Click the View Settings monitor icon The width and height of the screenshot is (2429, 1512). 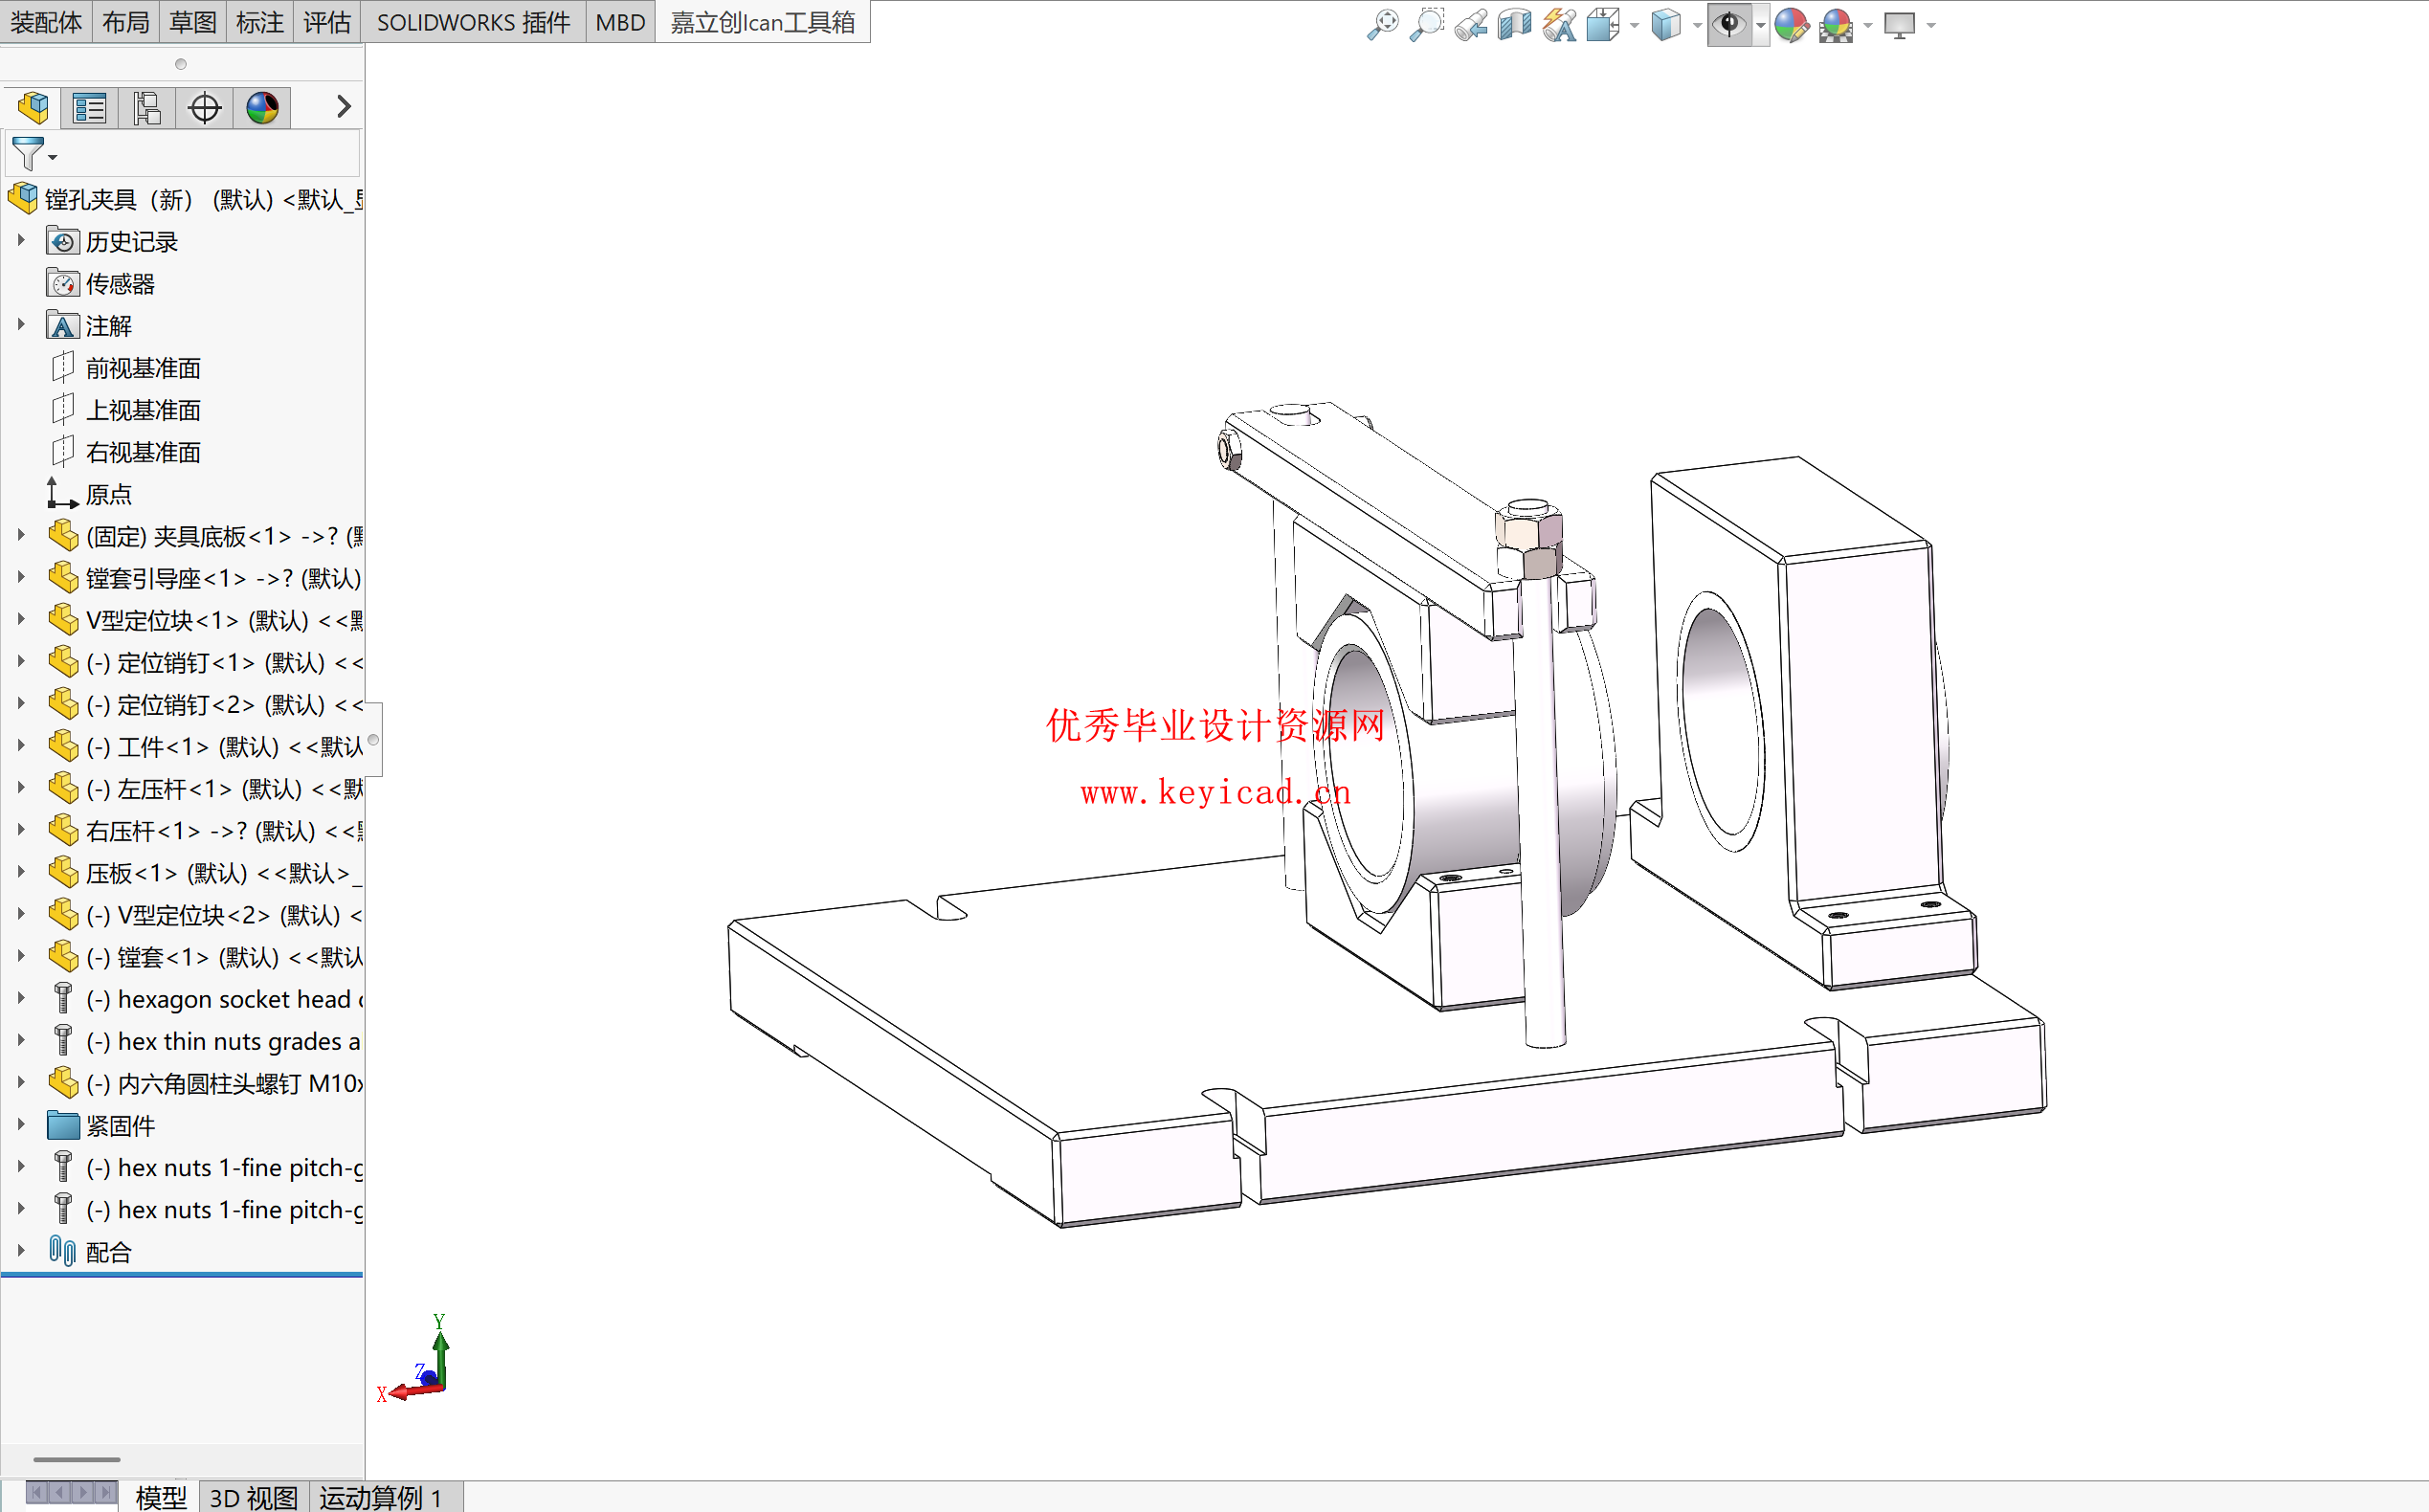point(1899,24)
